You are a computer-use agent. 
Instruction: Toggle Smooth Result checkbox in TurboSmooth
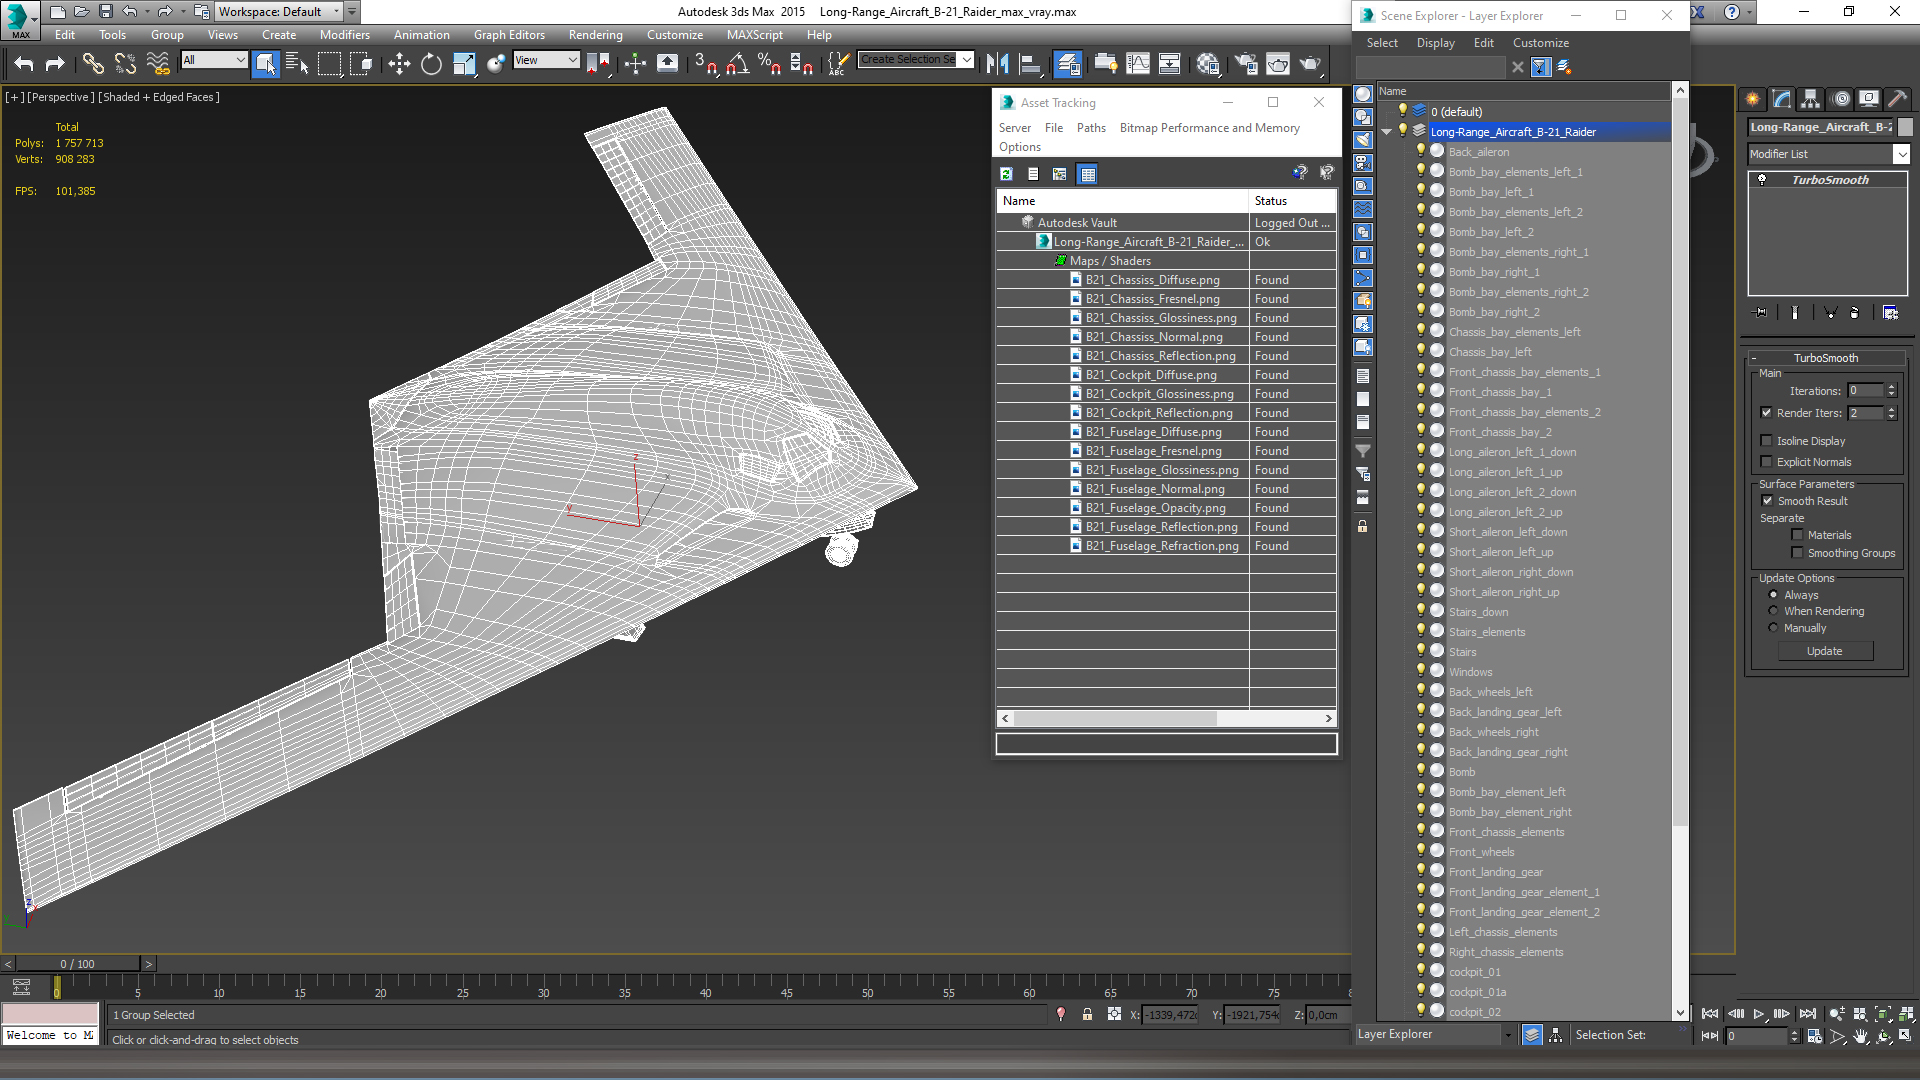click(x=1768, y=500)
